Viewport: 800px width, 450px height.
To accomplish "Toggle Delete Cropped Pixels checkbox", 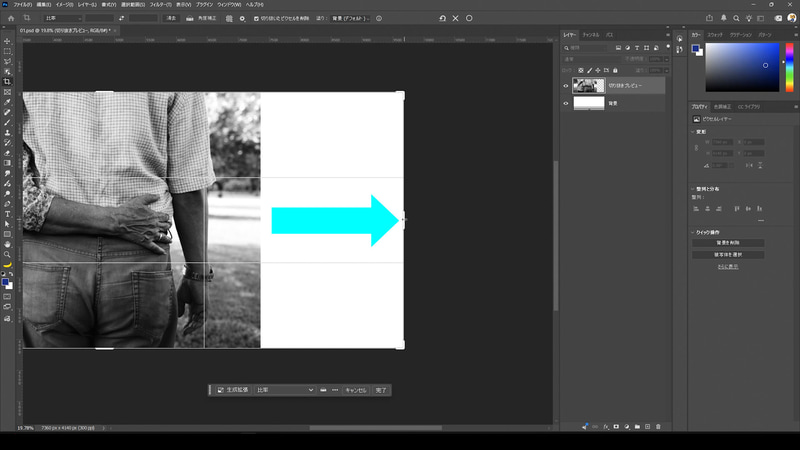I will (256, 18).
